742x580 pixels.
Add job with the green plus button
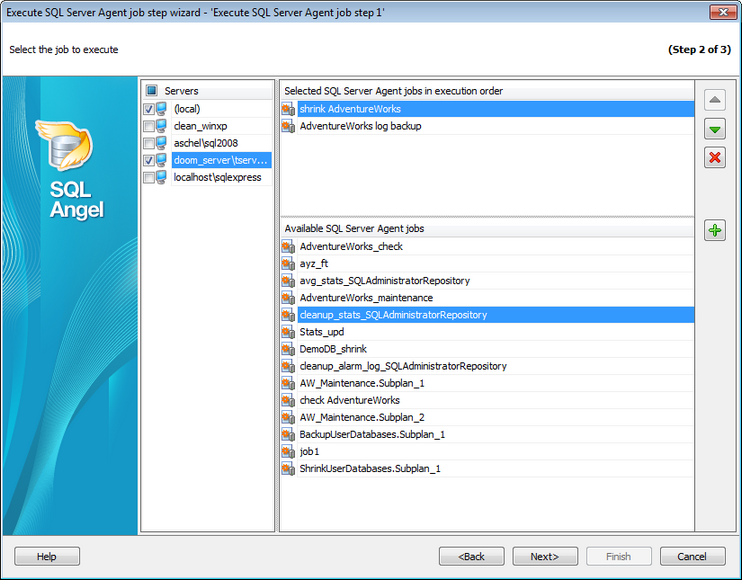tap(715, 230)
